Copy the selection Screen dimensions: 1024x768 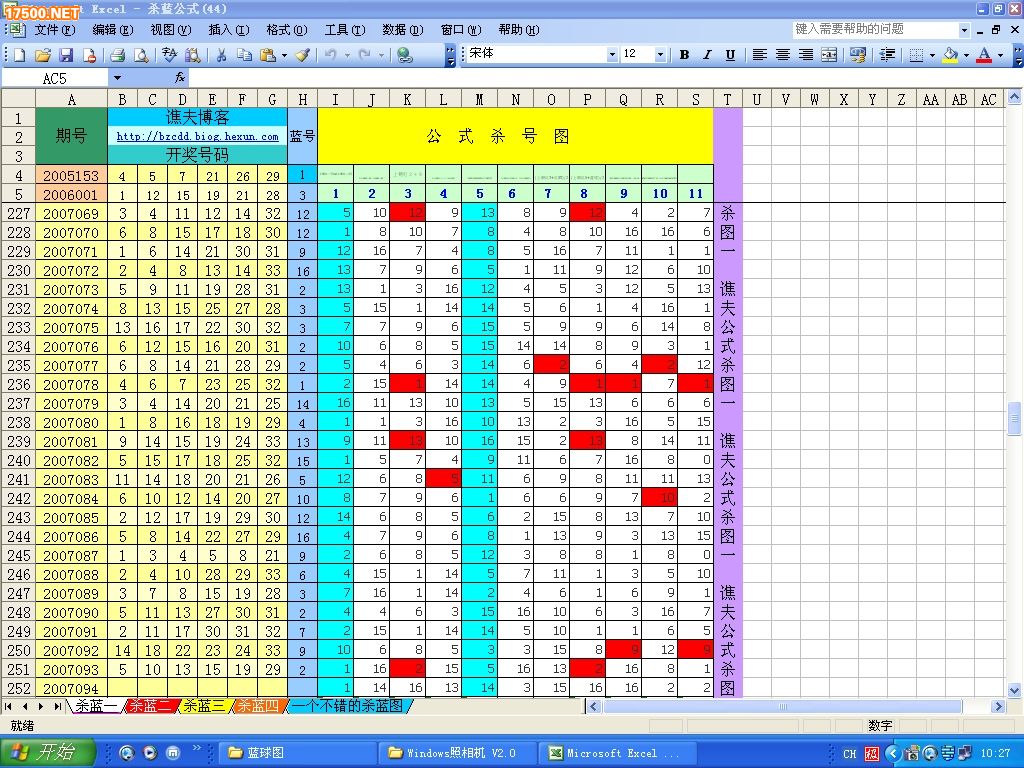click(244, 56)
